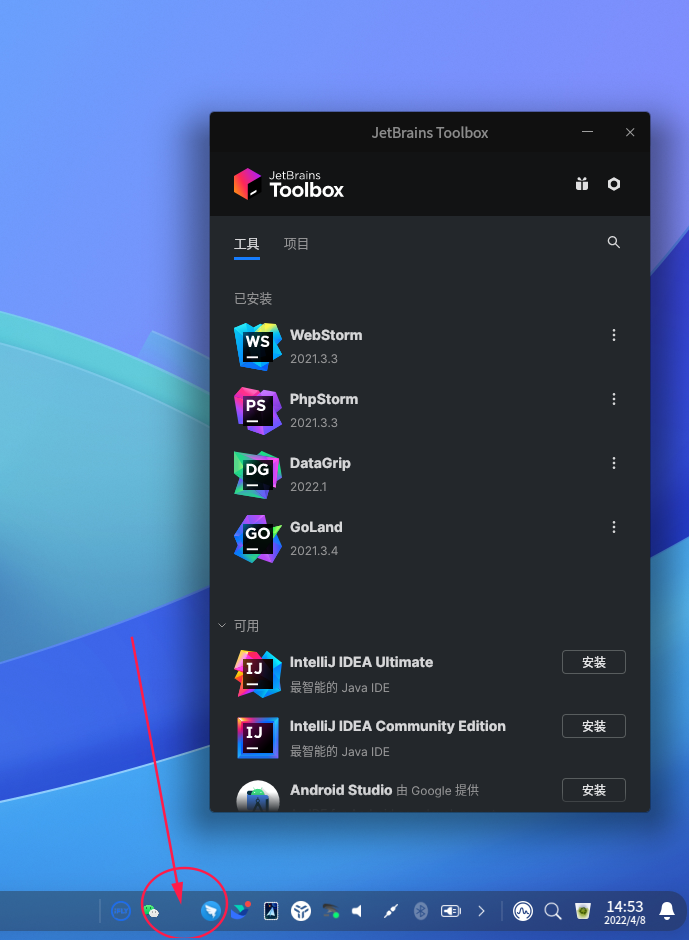Click the taskbar search magnifier
The height and width of the screenshot is (940, 689).
[x=553, y=911]
